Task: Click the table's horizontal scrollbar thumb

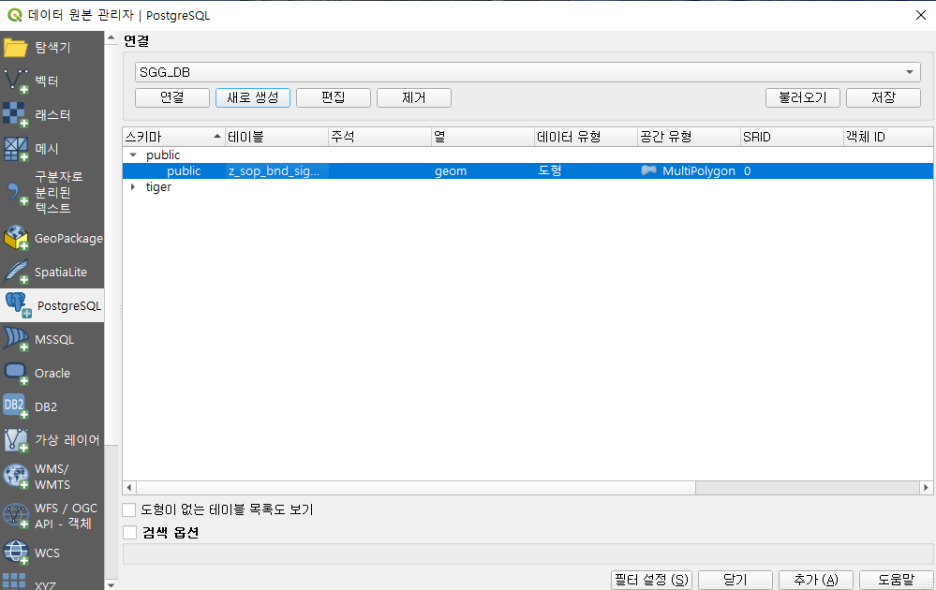Action: pyautogui.click(x=416, y=487)
